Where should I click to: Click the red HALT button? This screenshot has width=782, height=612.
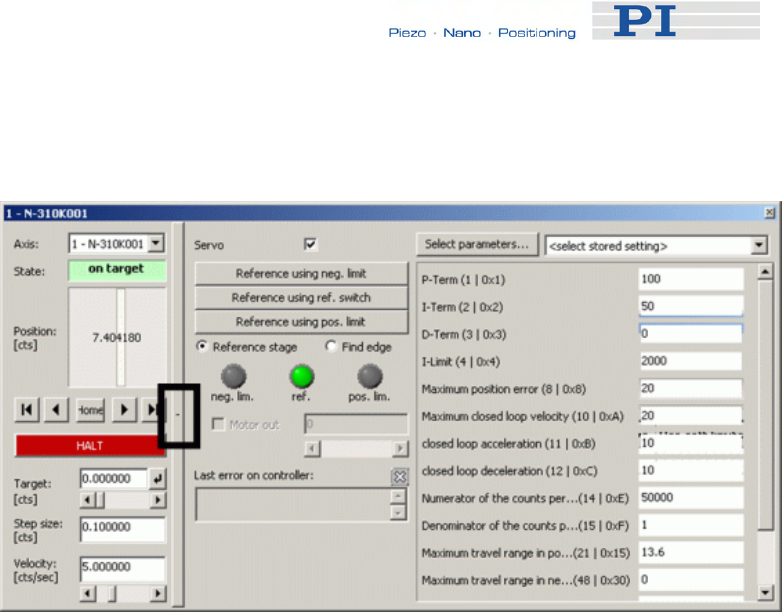click(x=90, y=445)
